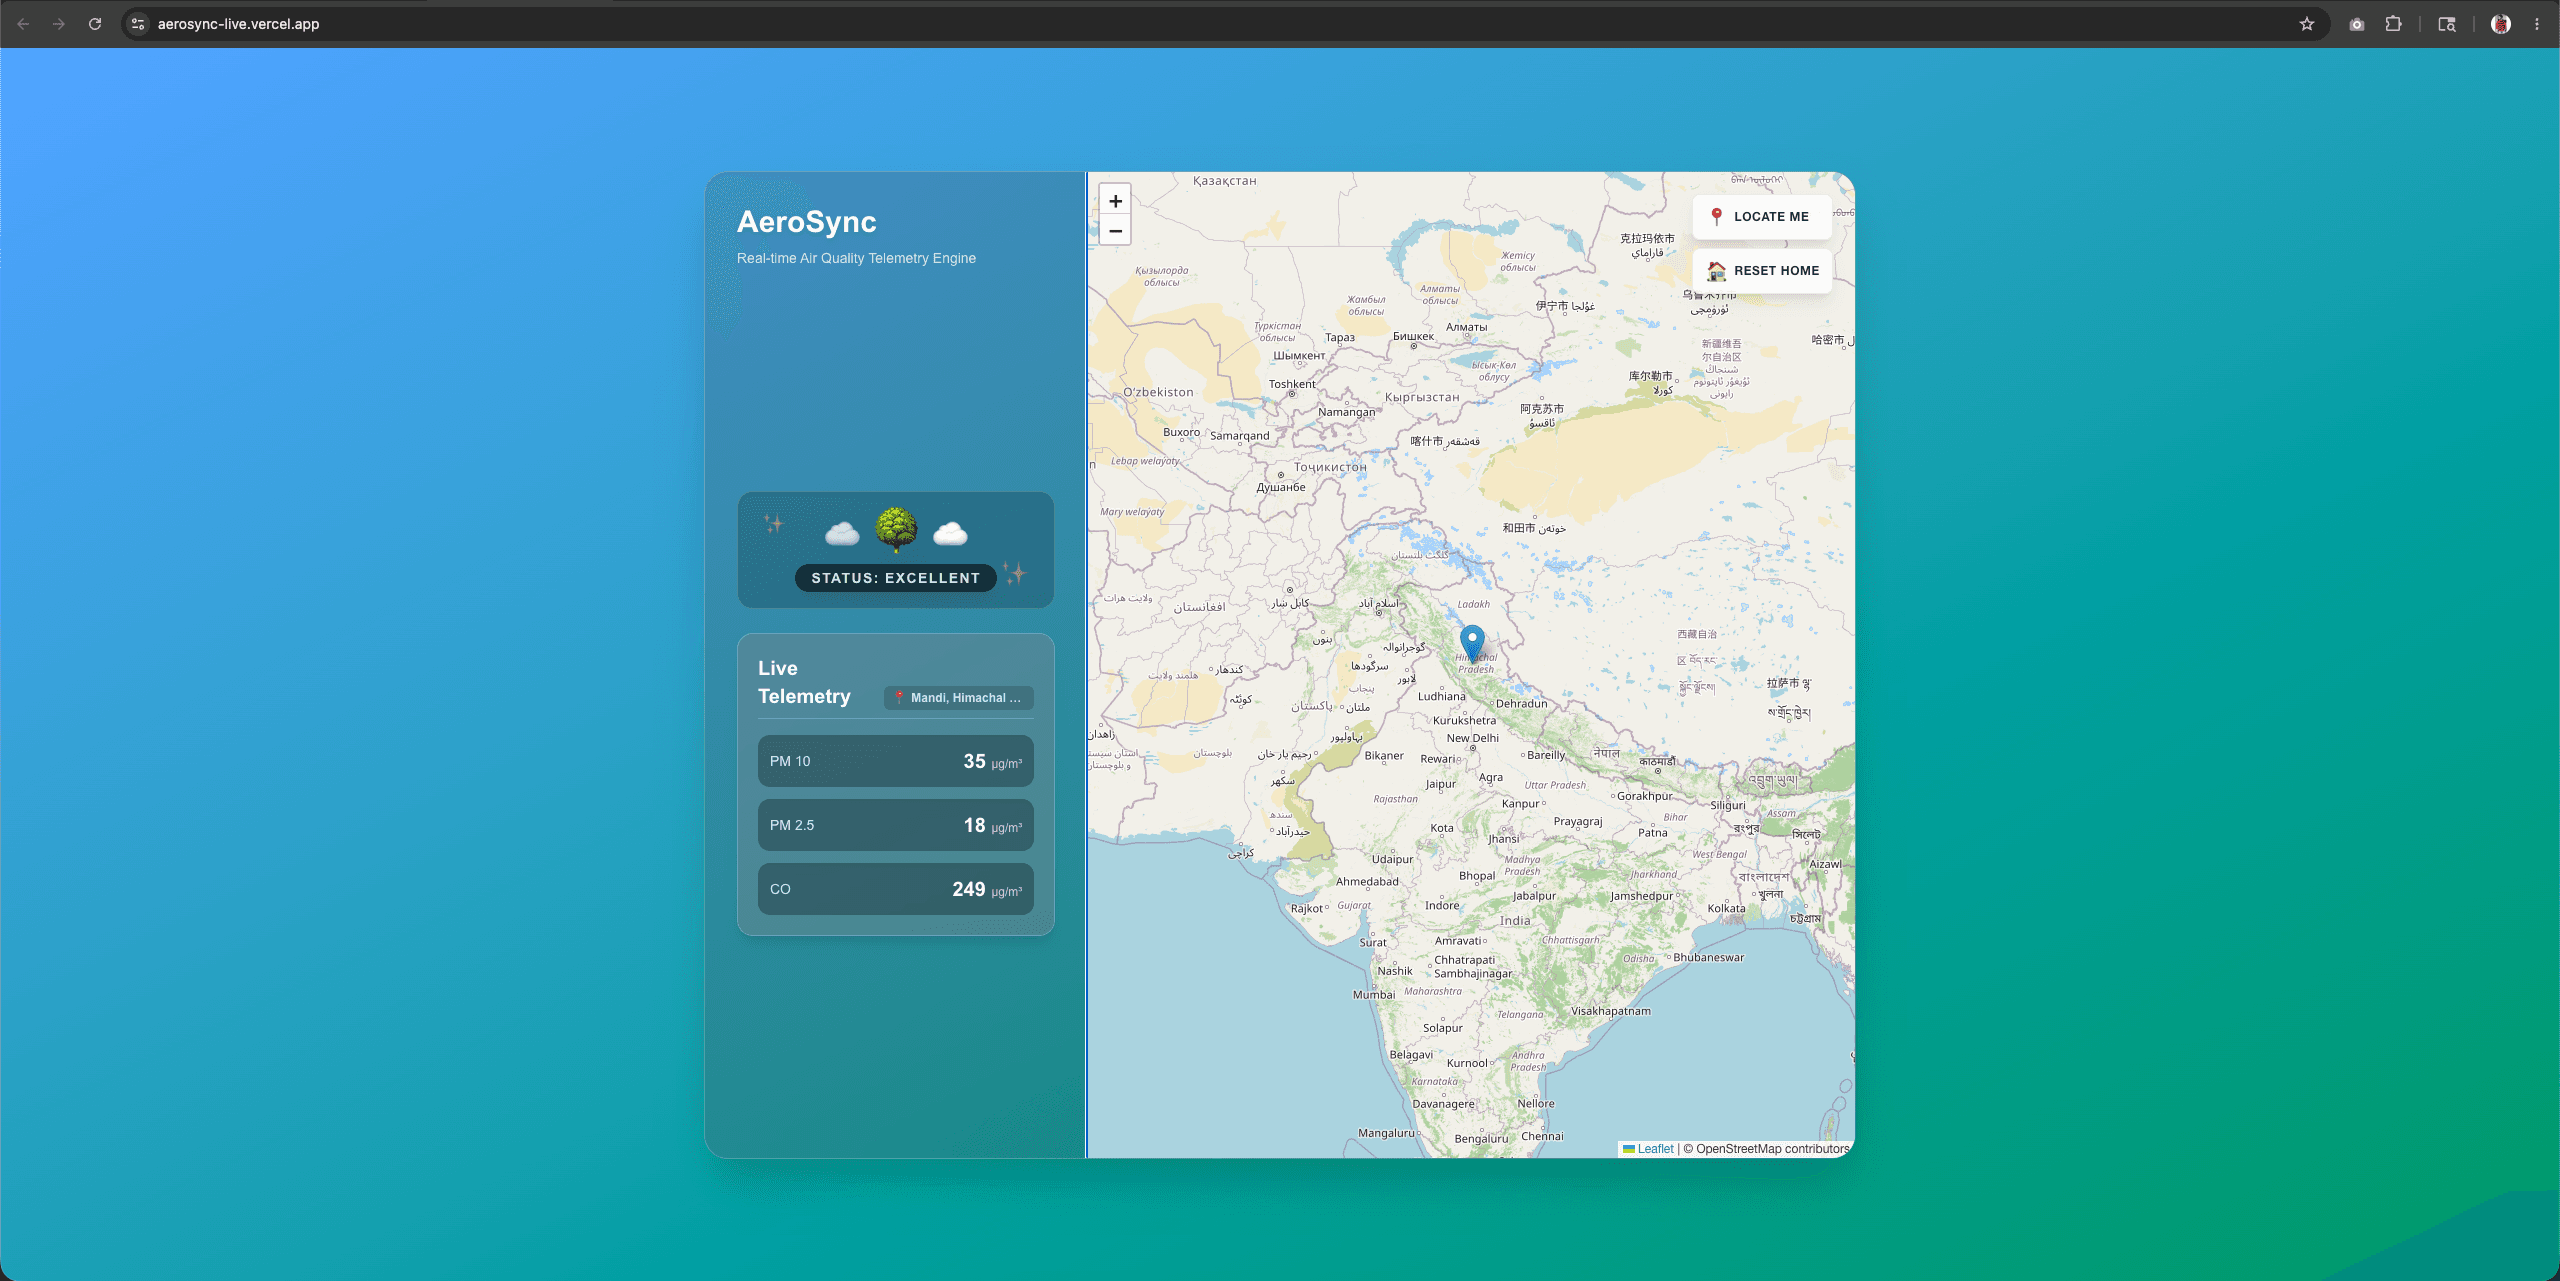Click the address bar URL
Image resolution: width=2560 pixels, height=1281 pixels.
(238, 24)
